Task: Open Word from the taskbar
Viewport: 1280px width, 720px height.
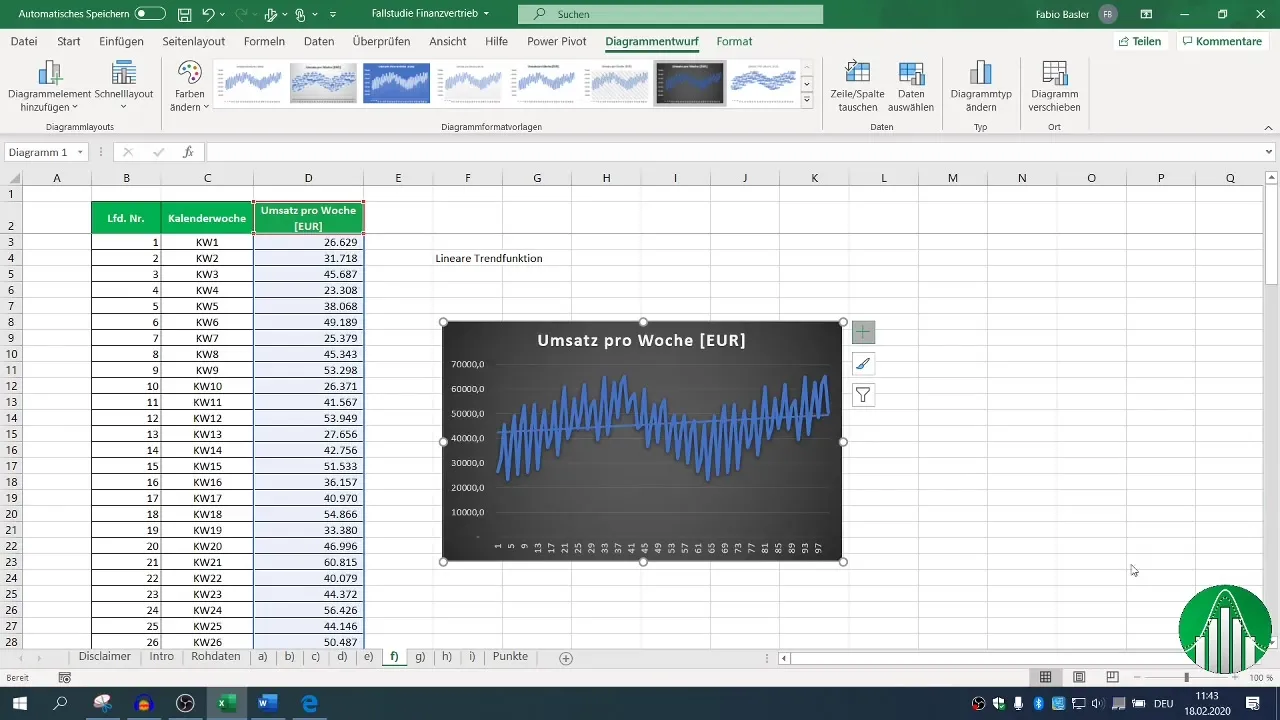Action: [267, 703]
